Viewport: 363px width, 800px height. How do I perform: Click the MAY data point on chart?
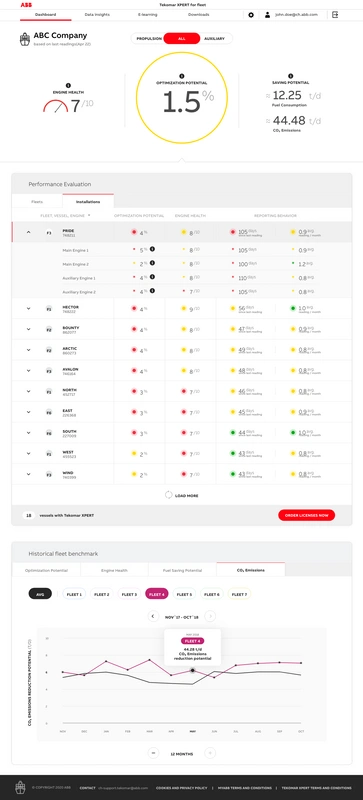coord(192,670)
